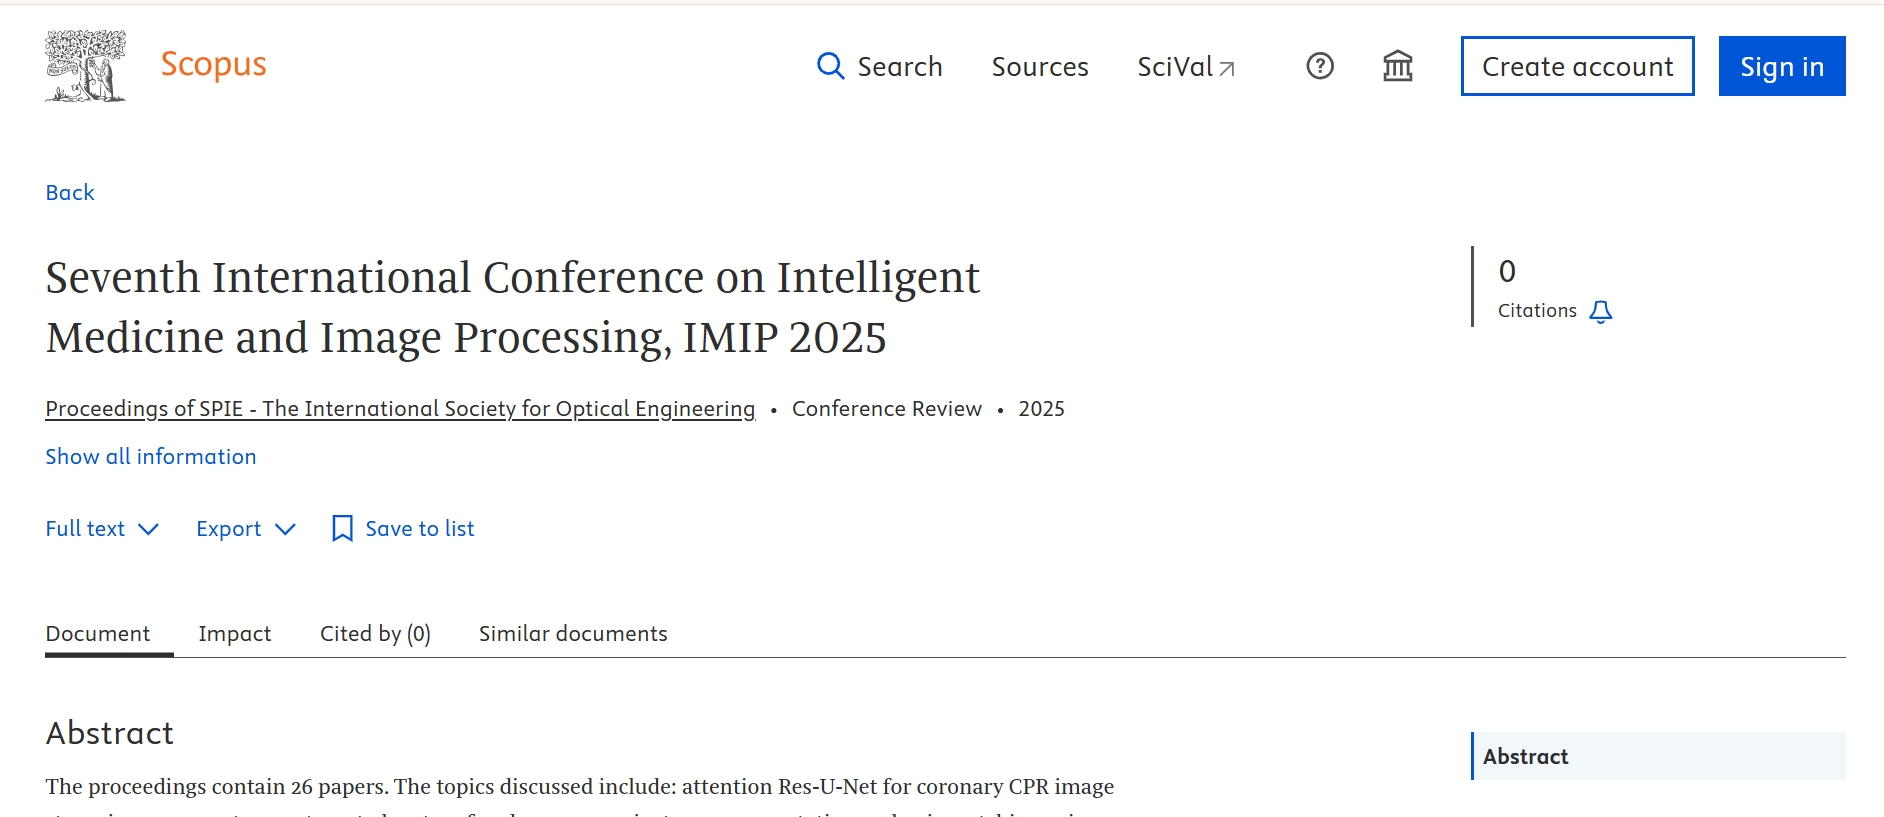Click the SciVal external link arrow
Image resolution: width=1884 pixels, height=817 pixels.
click(x=1227, y=68)
